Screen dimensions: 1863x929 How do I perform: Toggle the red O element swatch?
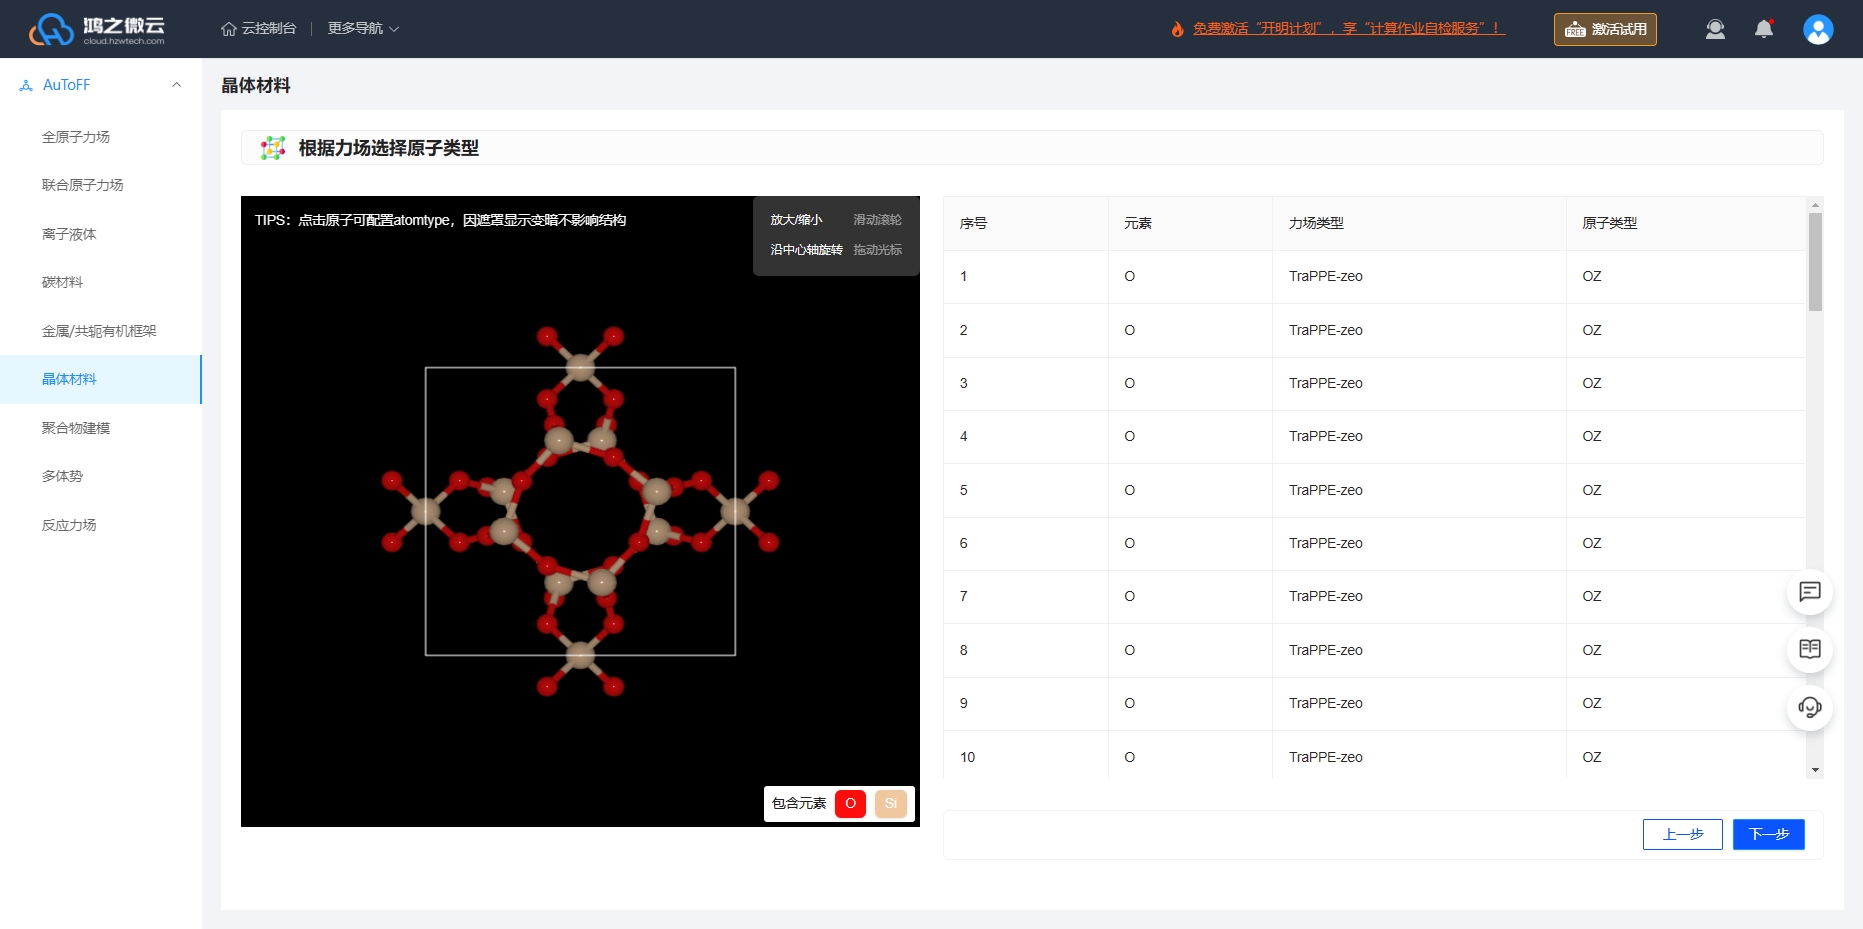coord(850,803)
